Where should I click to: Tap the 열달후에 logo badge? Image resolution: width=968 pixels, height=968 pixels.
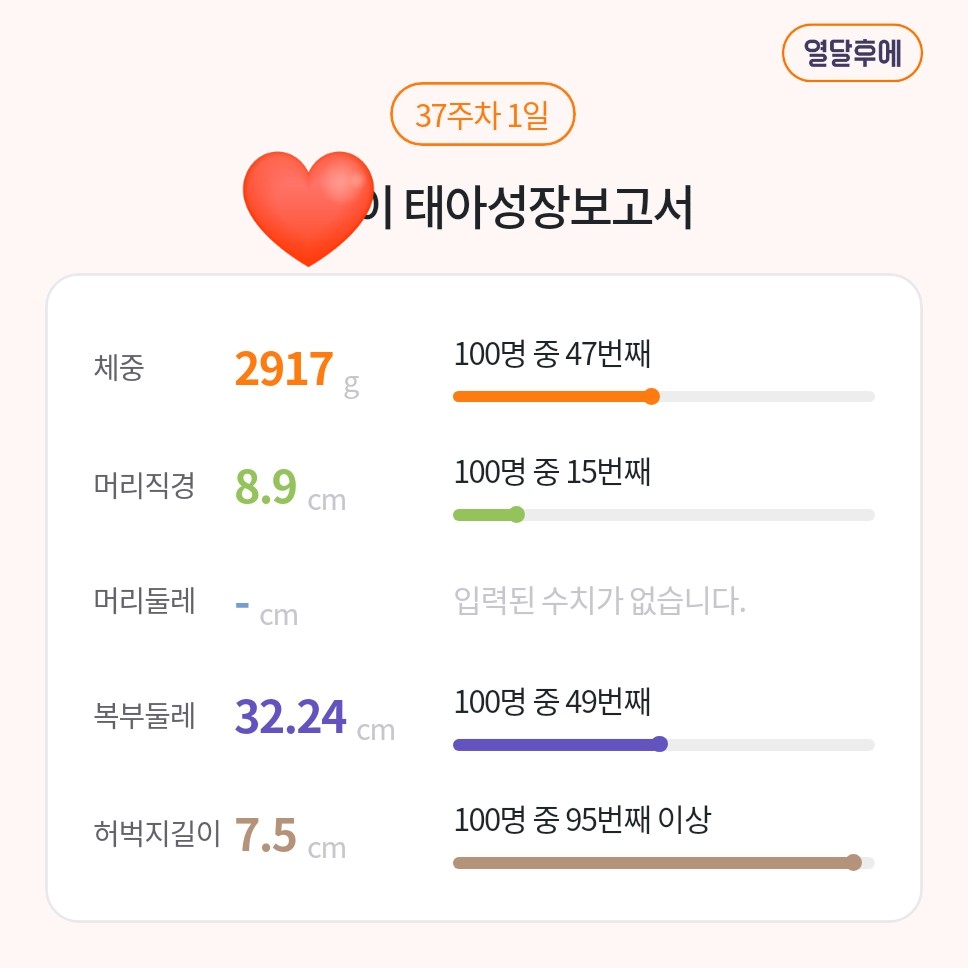[852, 53]
